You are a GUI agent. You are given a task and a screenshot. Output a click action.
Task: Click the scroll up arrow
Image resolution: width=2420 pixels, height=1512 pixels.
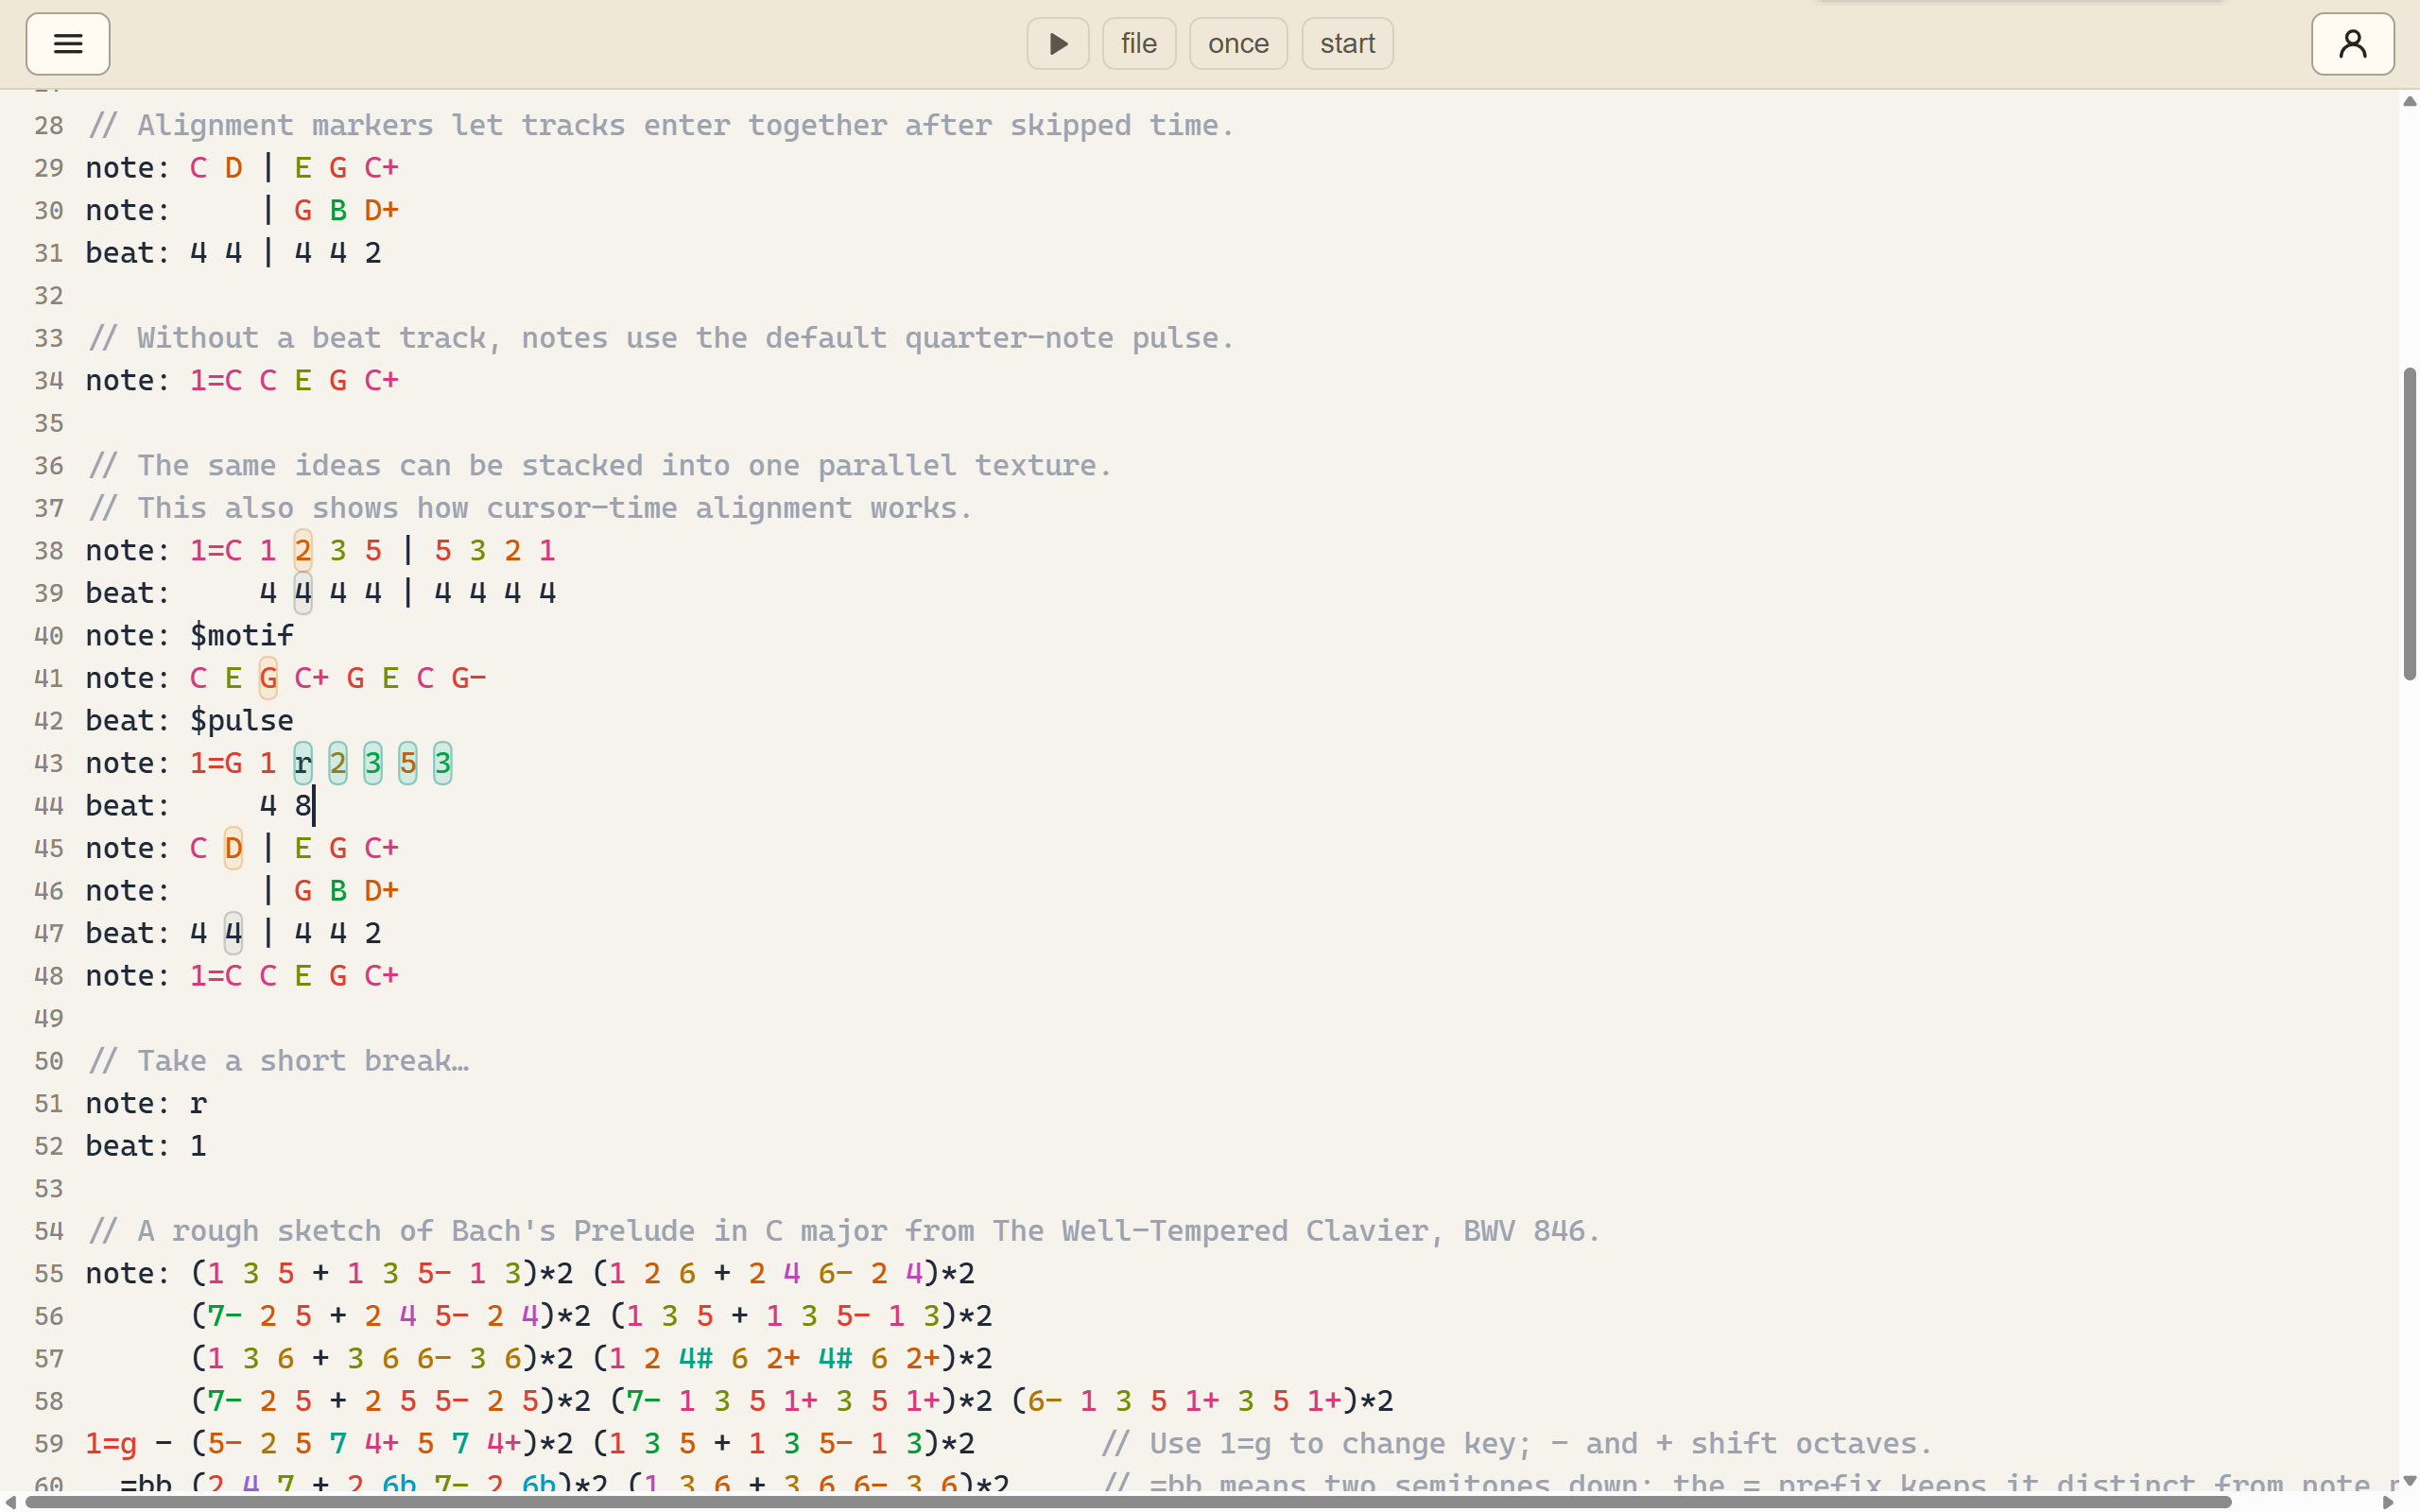pos(2409,101)
